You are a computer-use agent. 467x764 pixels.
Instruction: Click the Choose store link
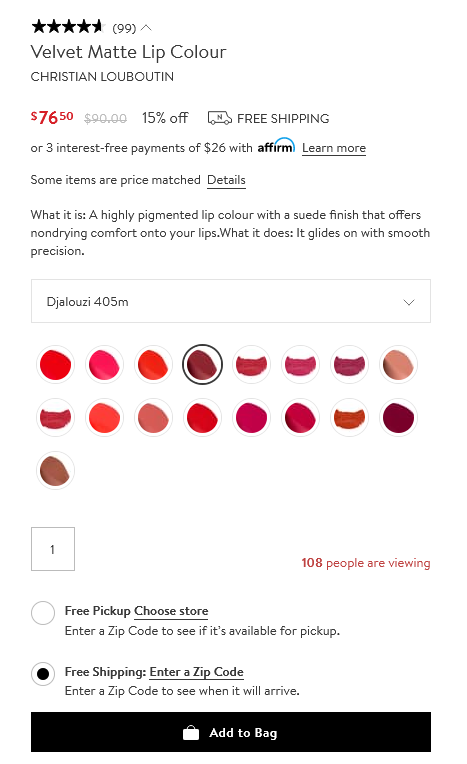(171, 611)
